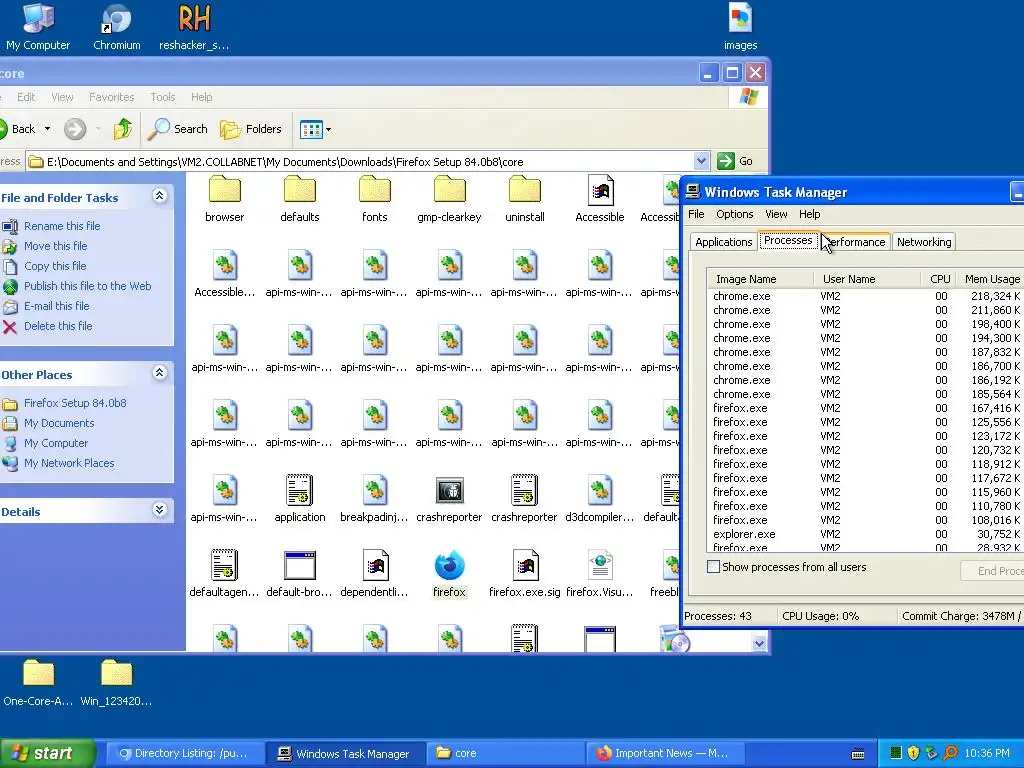Switch to the Applications tab
The width and height of the screenshot is (1024, 768).
click(724, 242)
